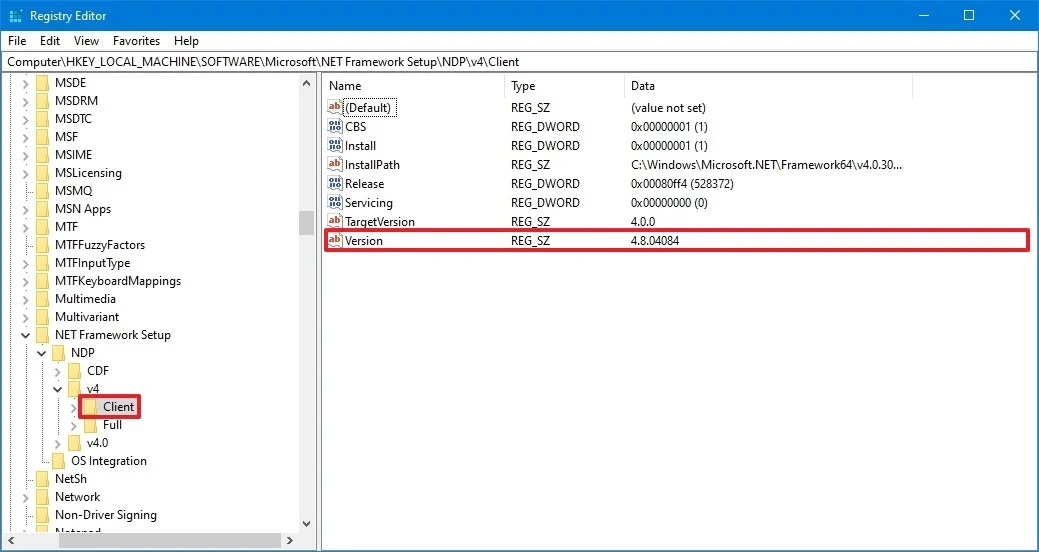Click the tree vertical scrollbar thumb
Viewport: 1039px width, 552px height.
coord(306,223)
